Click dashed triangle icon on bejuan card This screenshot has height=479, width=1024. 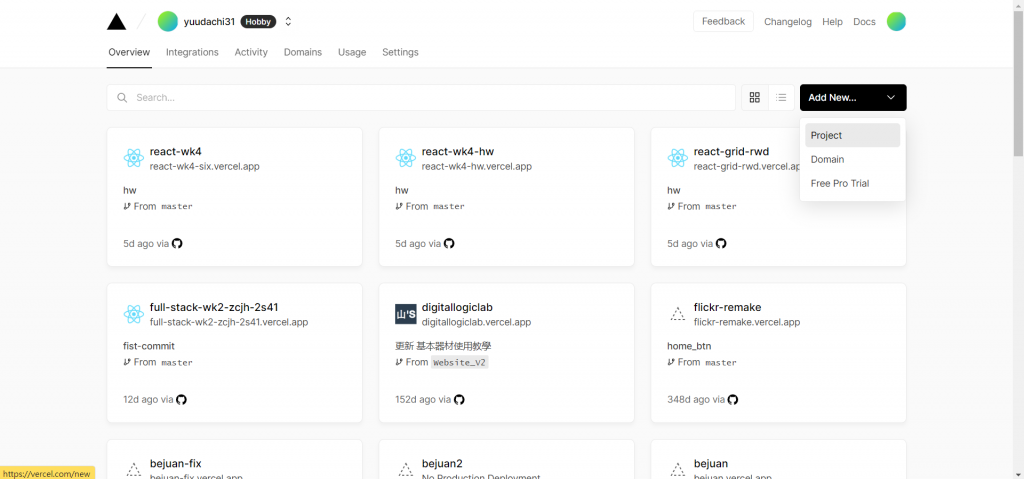pos(677,470)
